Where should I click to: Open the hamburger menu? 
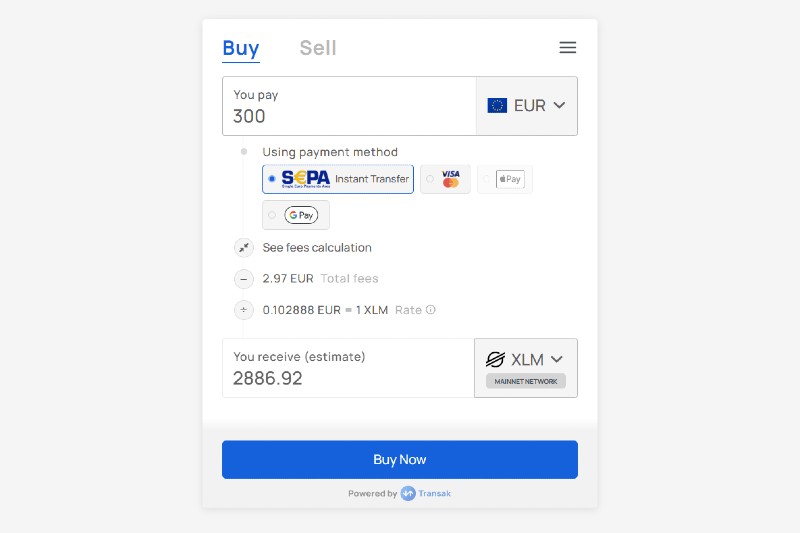coord(567,47)
